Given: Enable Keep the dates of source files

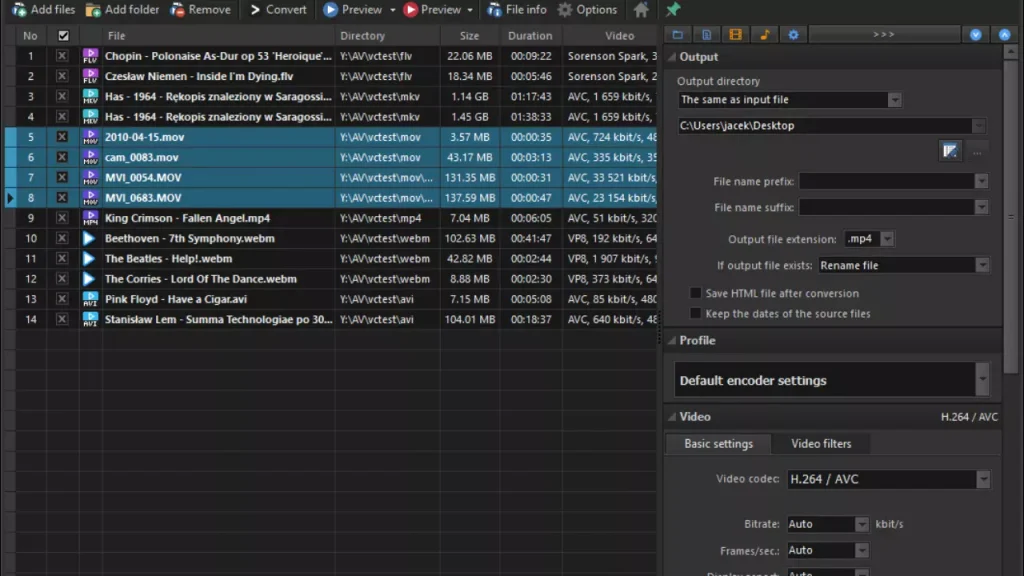Looking at the screenshot, I should point(696,313).
